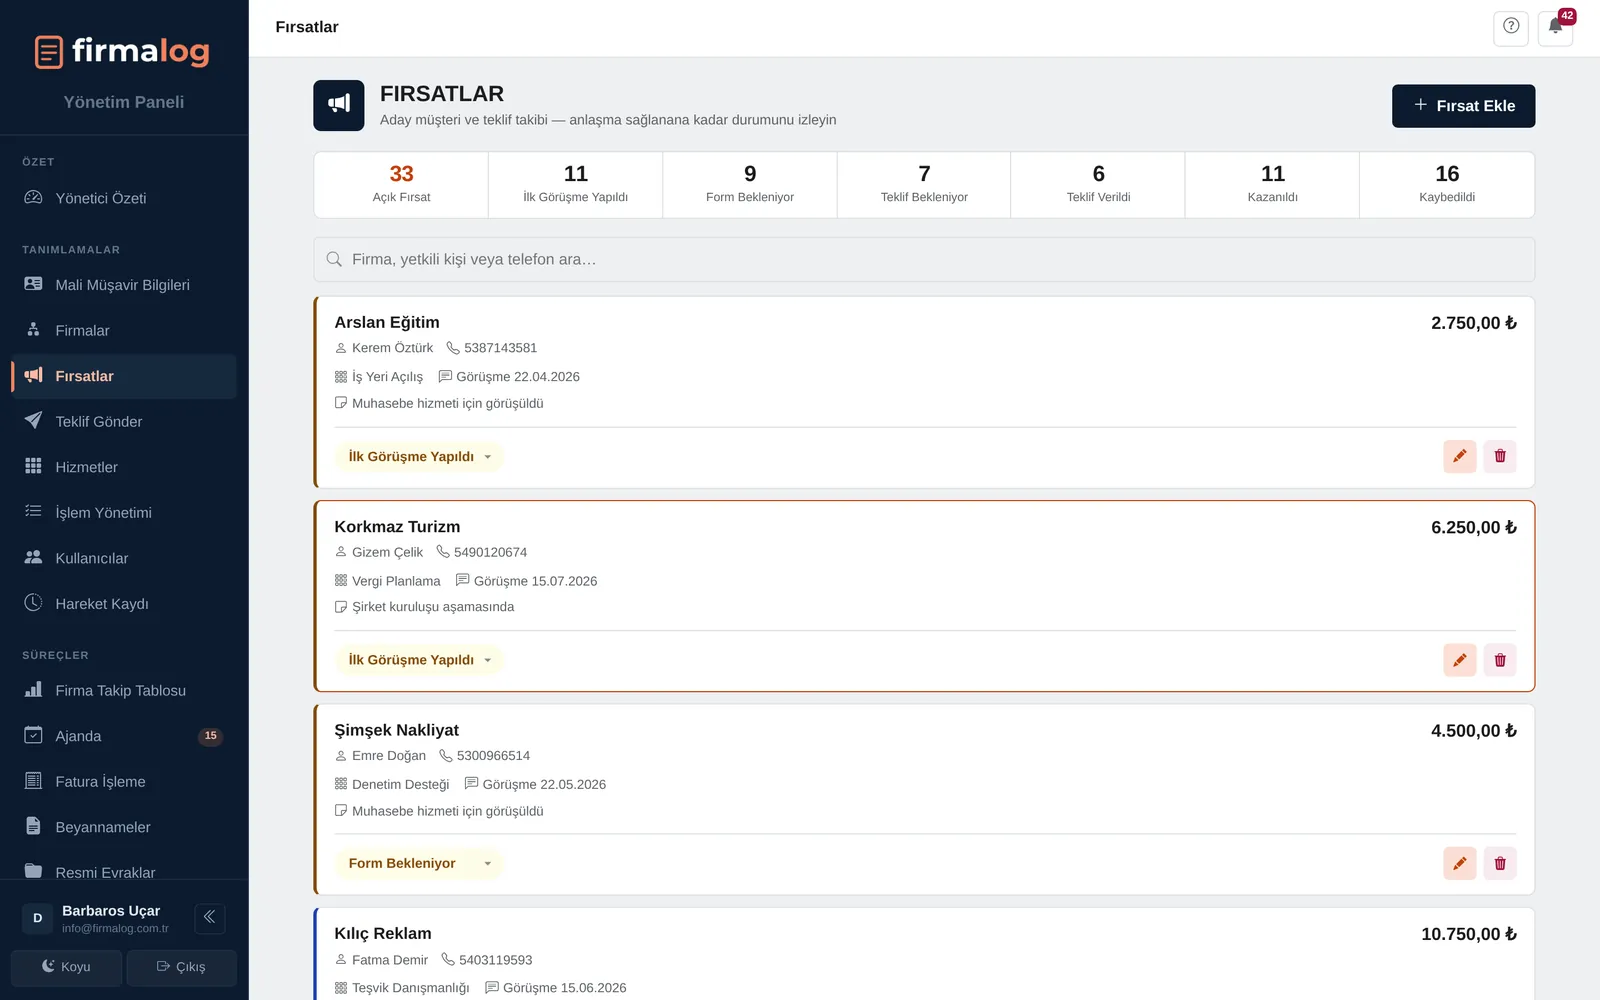
Task: Go to Kullanıcılar page
Action: point(124,558)
